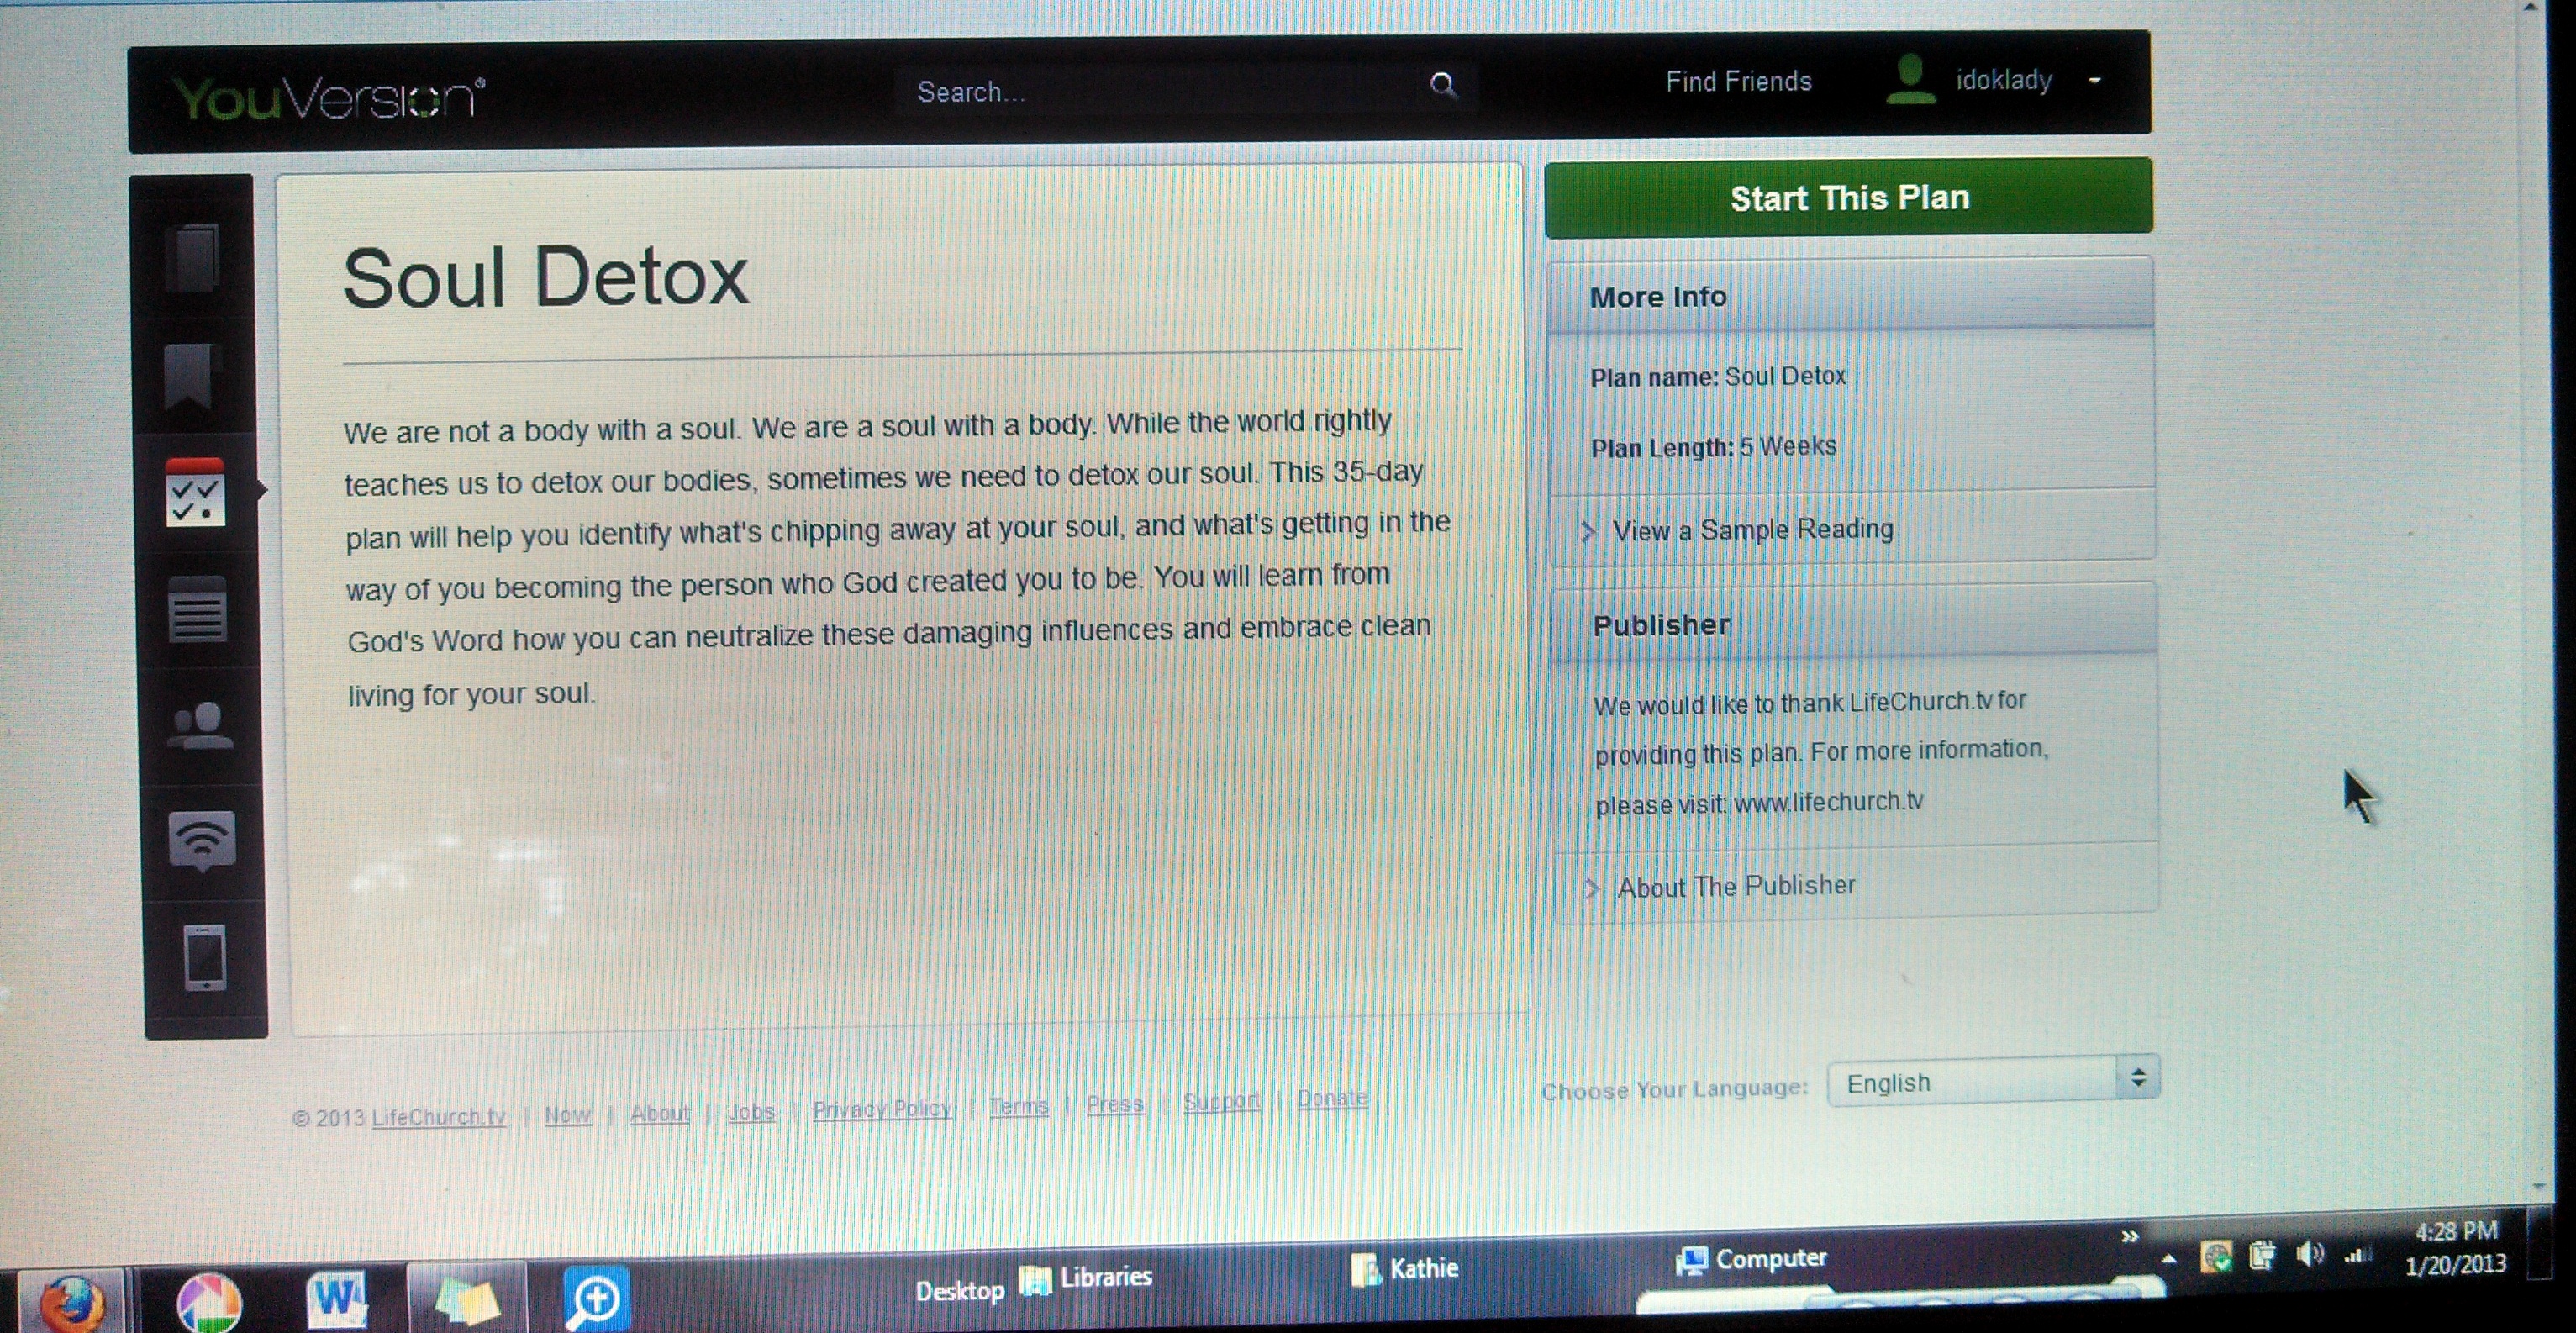Open the Bible book icon in sidebar
Screen dimensions: 2576x1333
193,258
